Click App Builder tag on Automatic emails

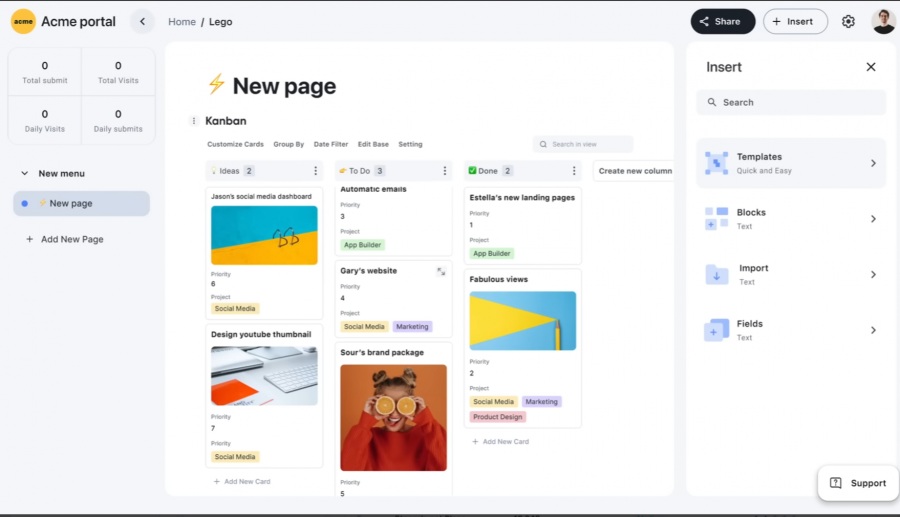362,245
